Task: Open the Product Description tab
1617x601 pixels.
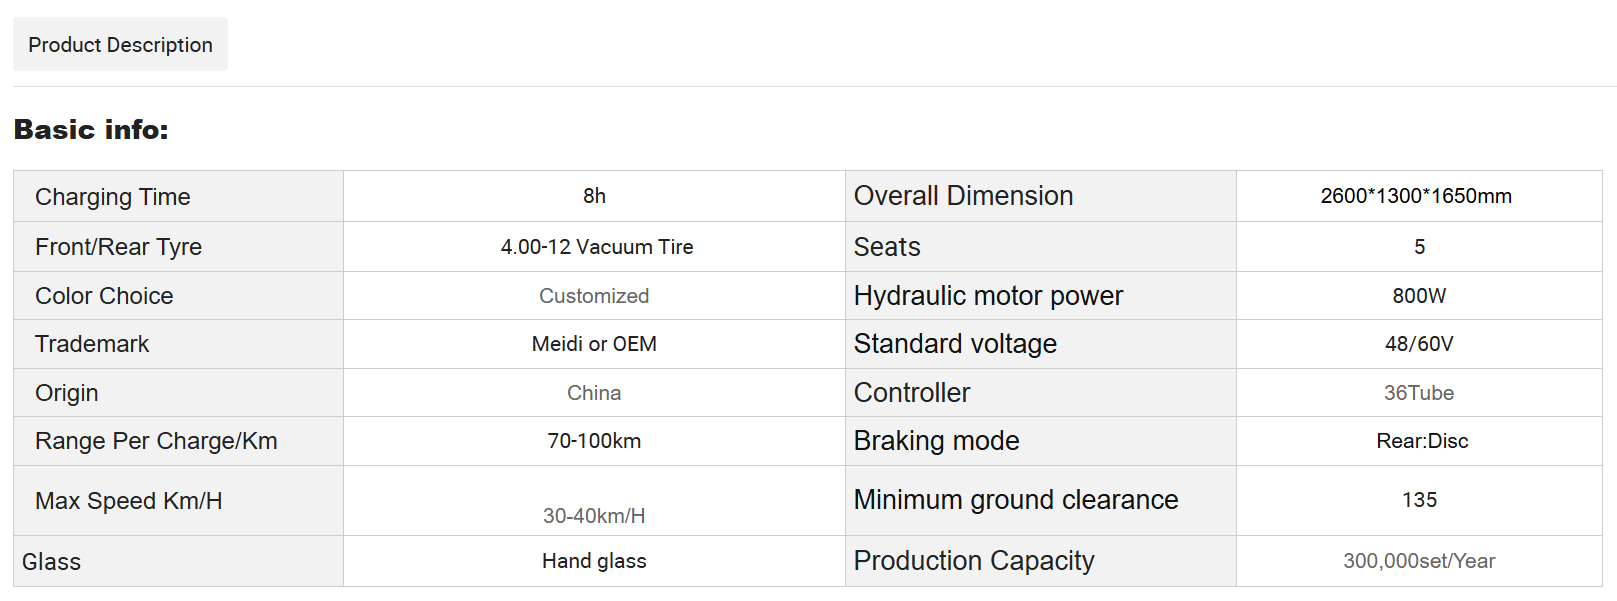Action: tap(120, 45)
